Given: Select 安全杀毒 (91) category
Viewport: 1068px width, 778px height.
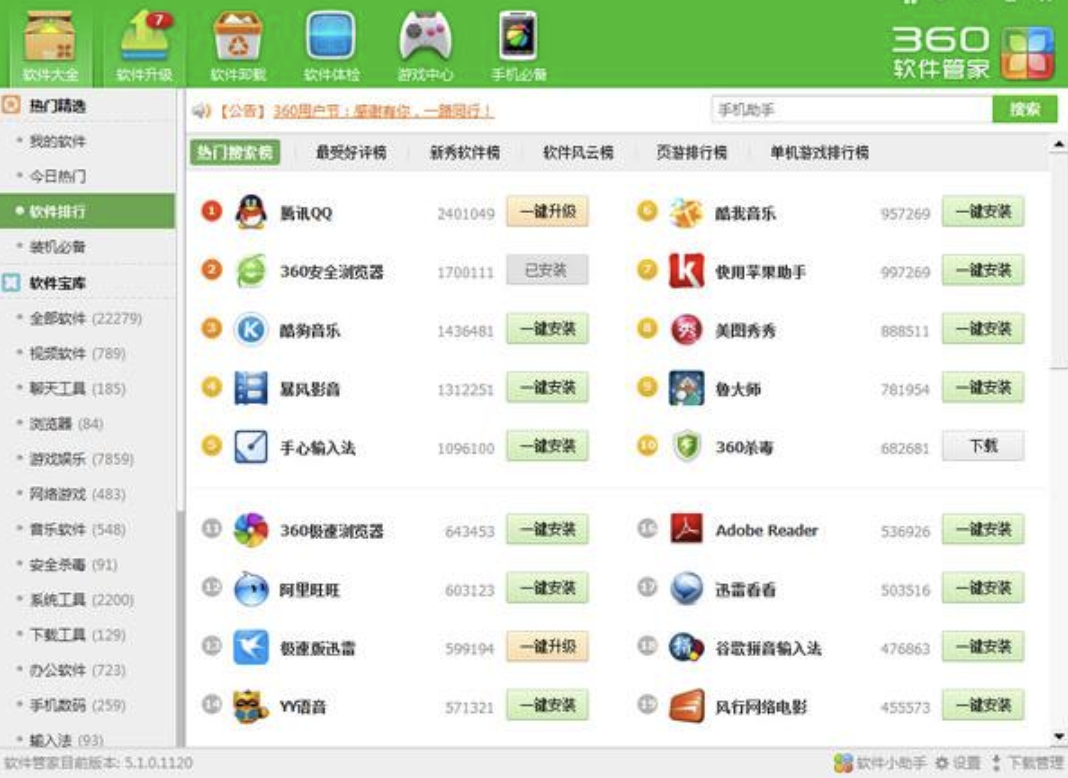Looking at the screenshot, I should [x=74, y=565].
